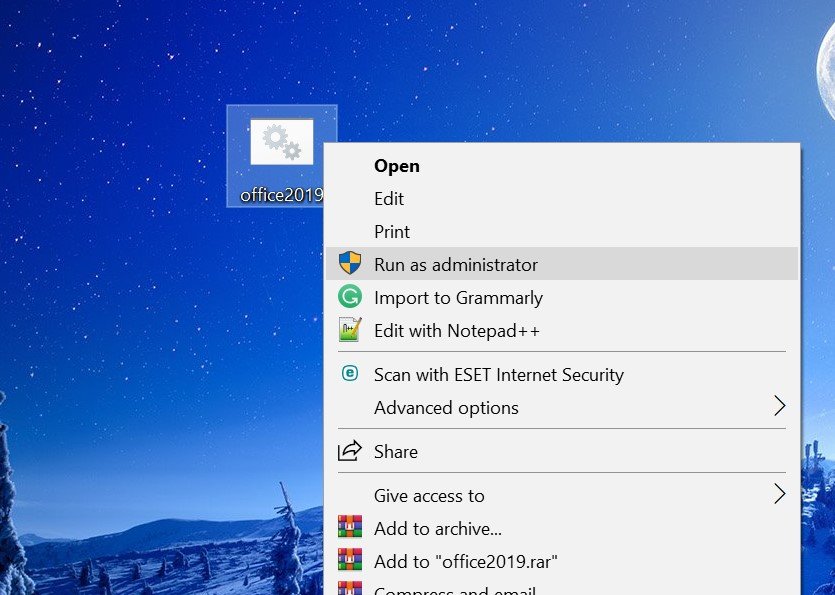Choose Edit from the context menu

pyautogui.click(x=562, y=199)
